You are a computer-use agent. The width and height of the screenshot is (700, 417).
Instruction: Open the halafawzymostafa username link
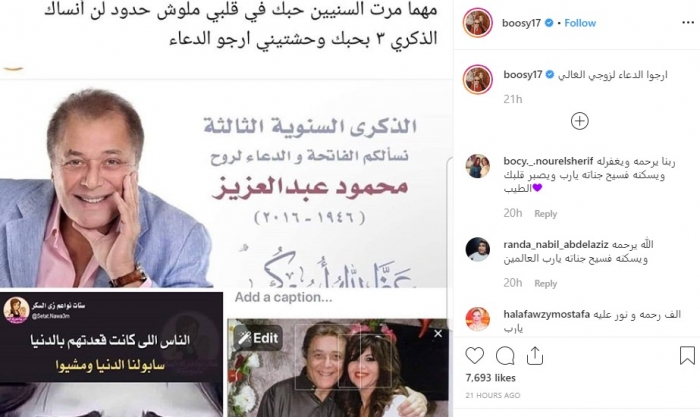[x=546, y=314]
